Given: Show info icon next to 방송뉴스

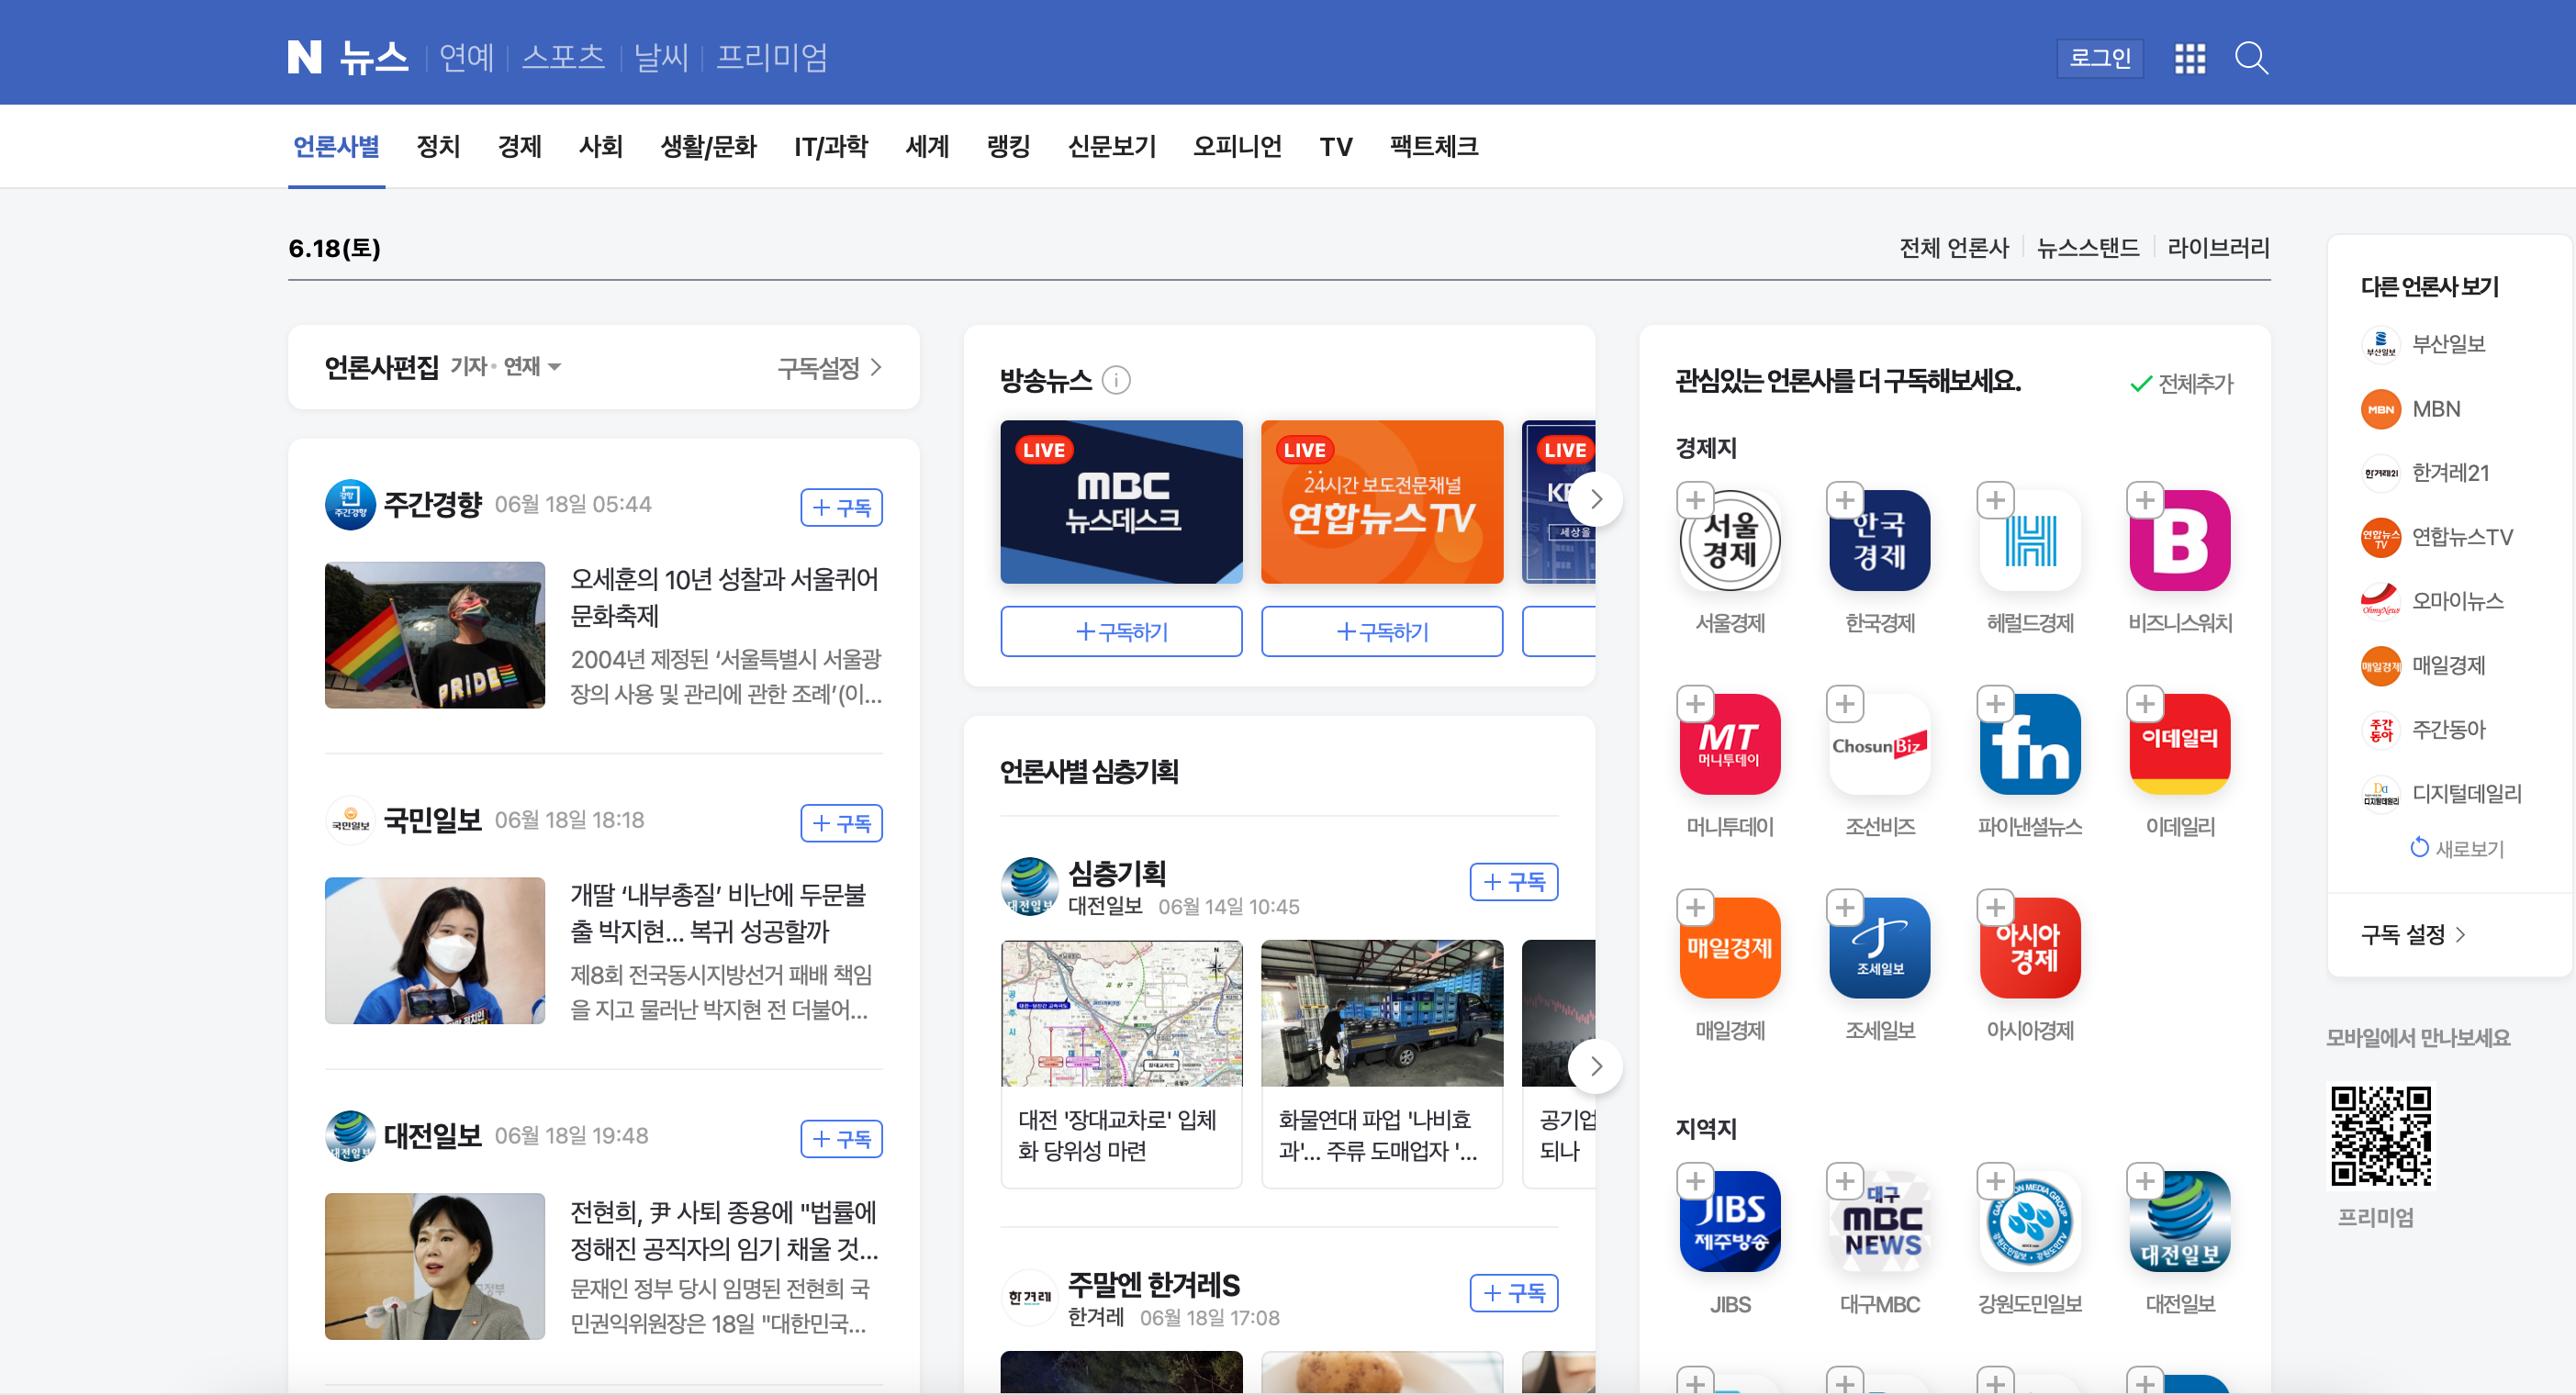Looking at the screenshot, I should 1116,380.
